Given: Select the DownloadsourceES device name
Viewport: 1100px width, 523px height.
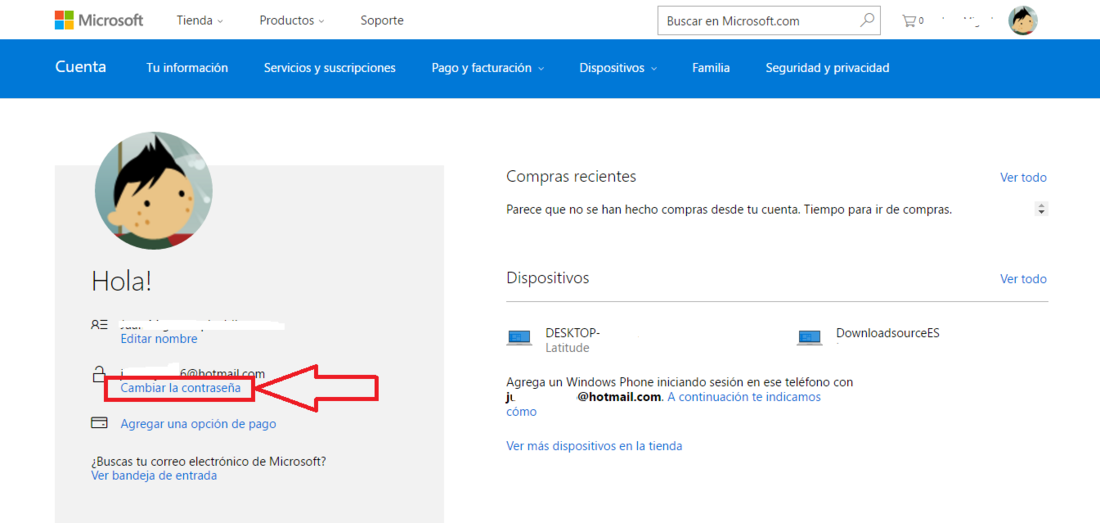Looking at the screenshot, I should coord(887,333).
